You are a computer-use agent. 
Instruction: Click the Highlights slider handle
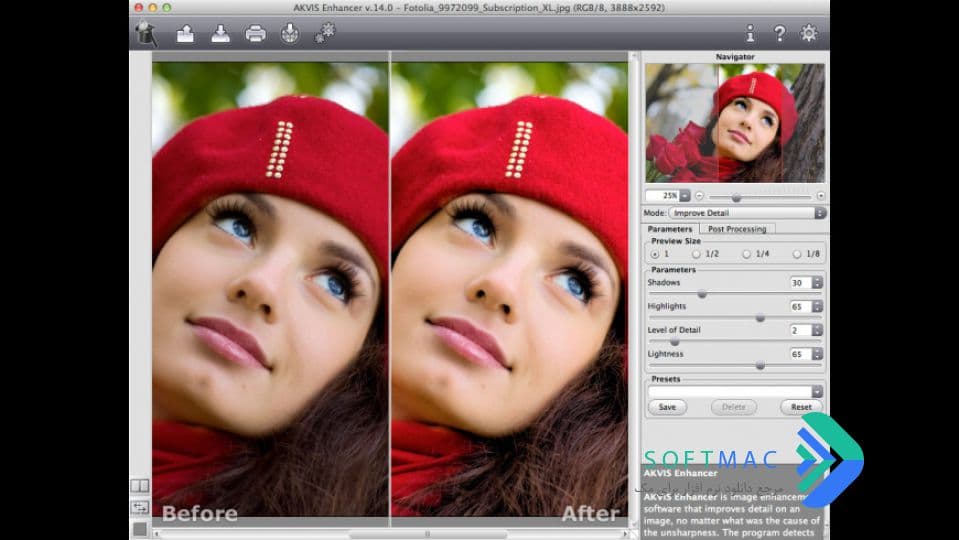point(760,318)
